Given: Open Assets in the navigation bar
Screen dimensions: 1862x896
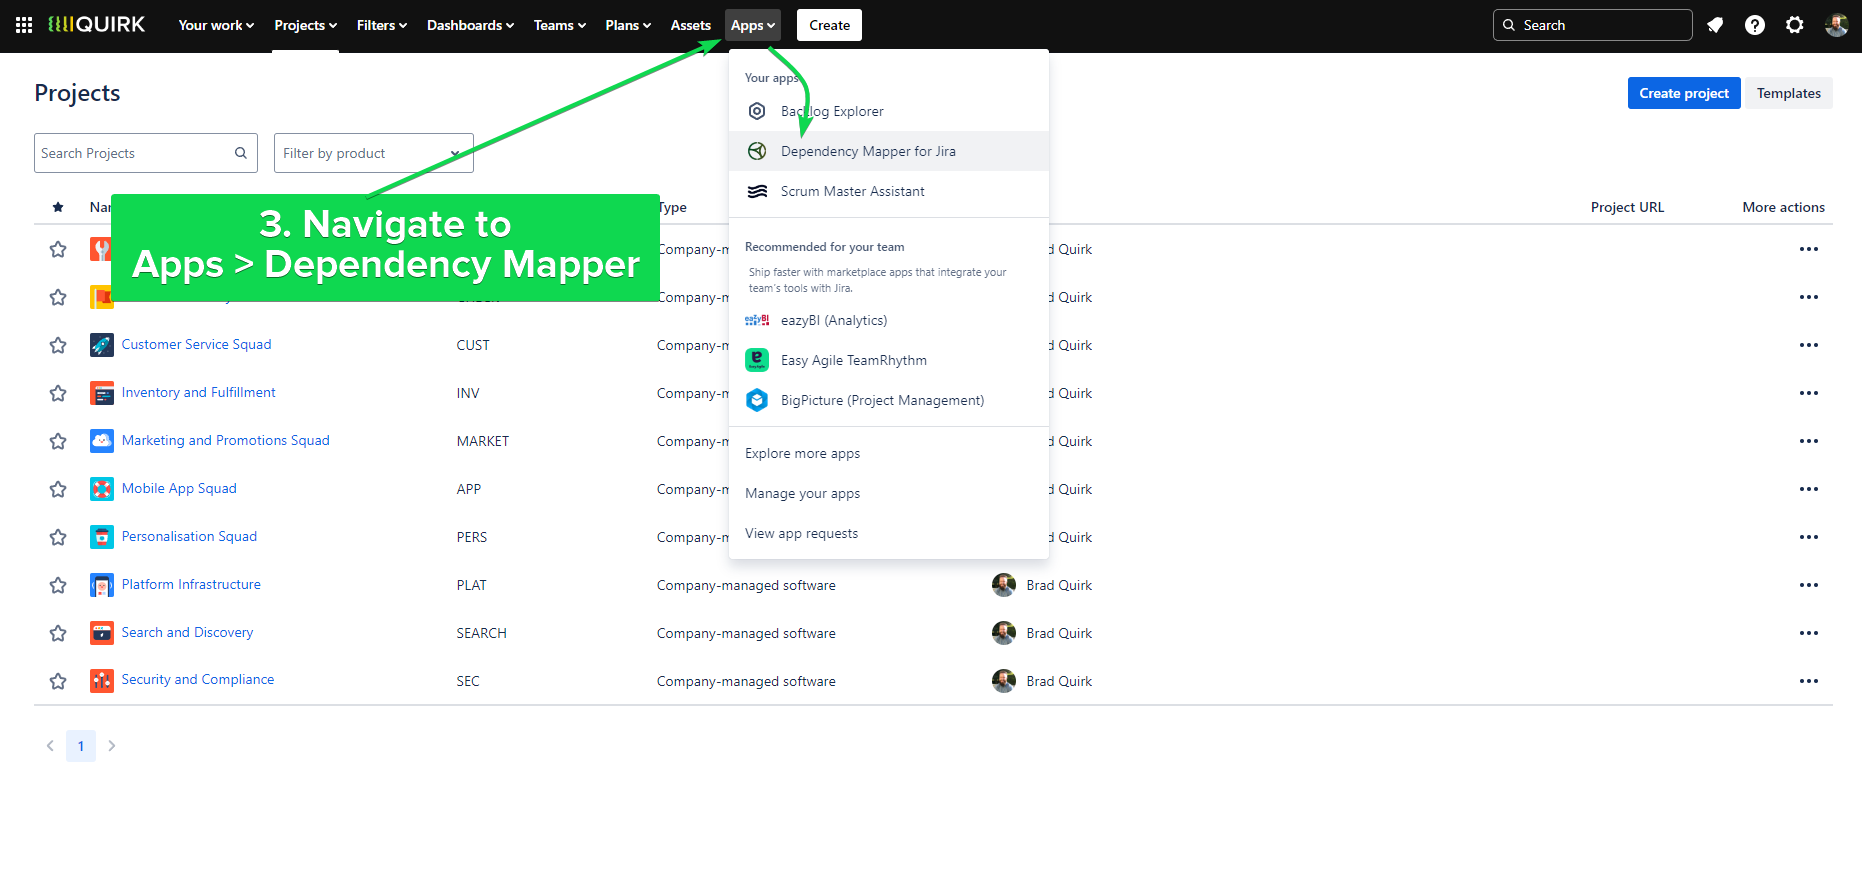Looking at the screenshot, I should coord(691,25).
